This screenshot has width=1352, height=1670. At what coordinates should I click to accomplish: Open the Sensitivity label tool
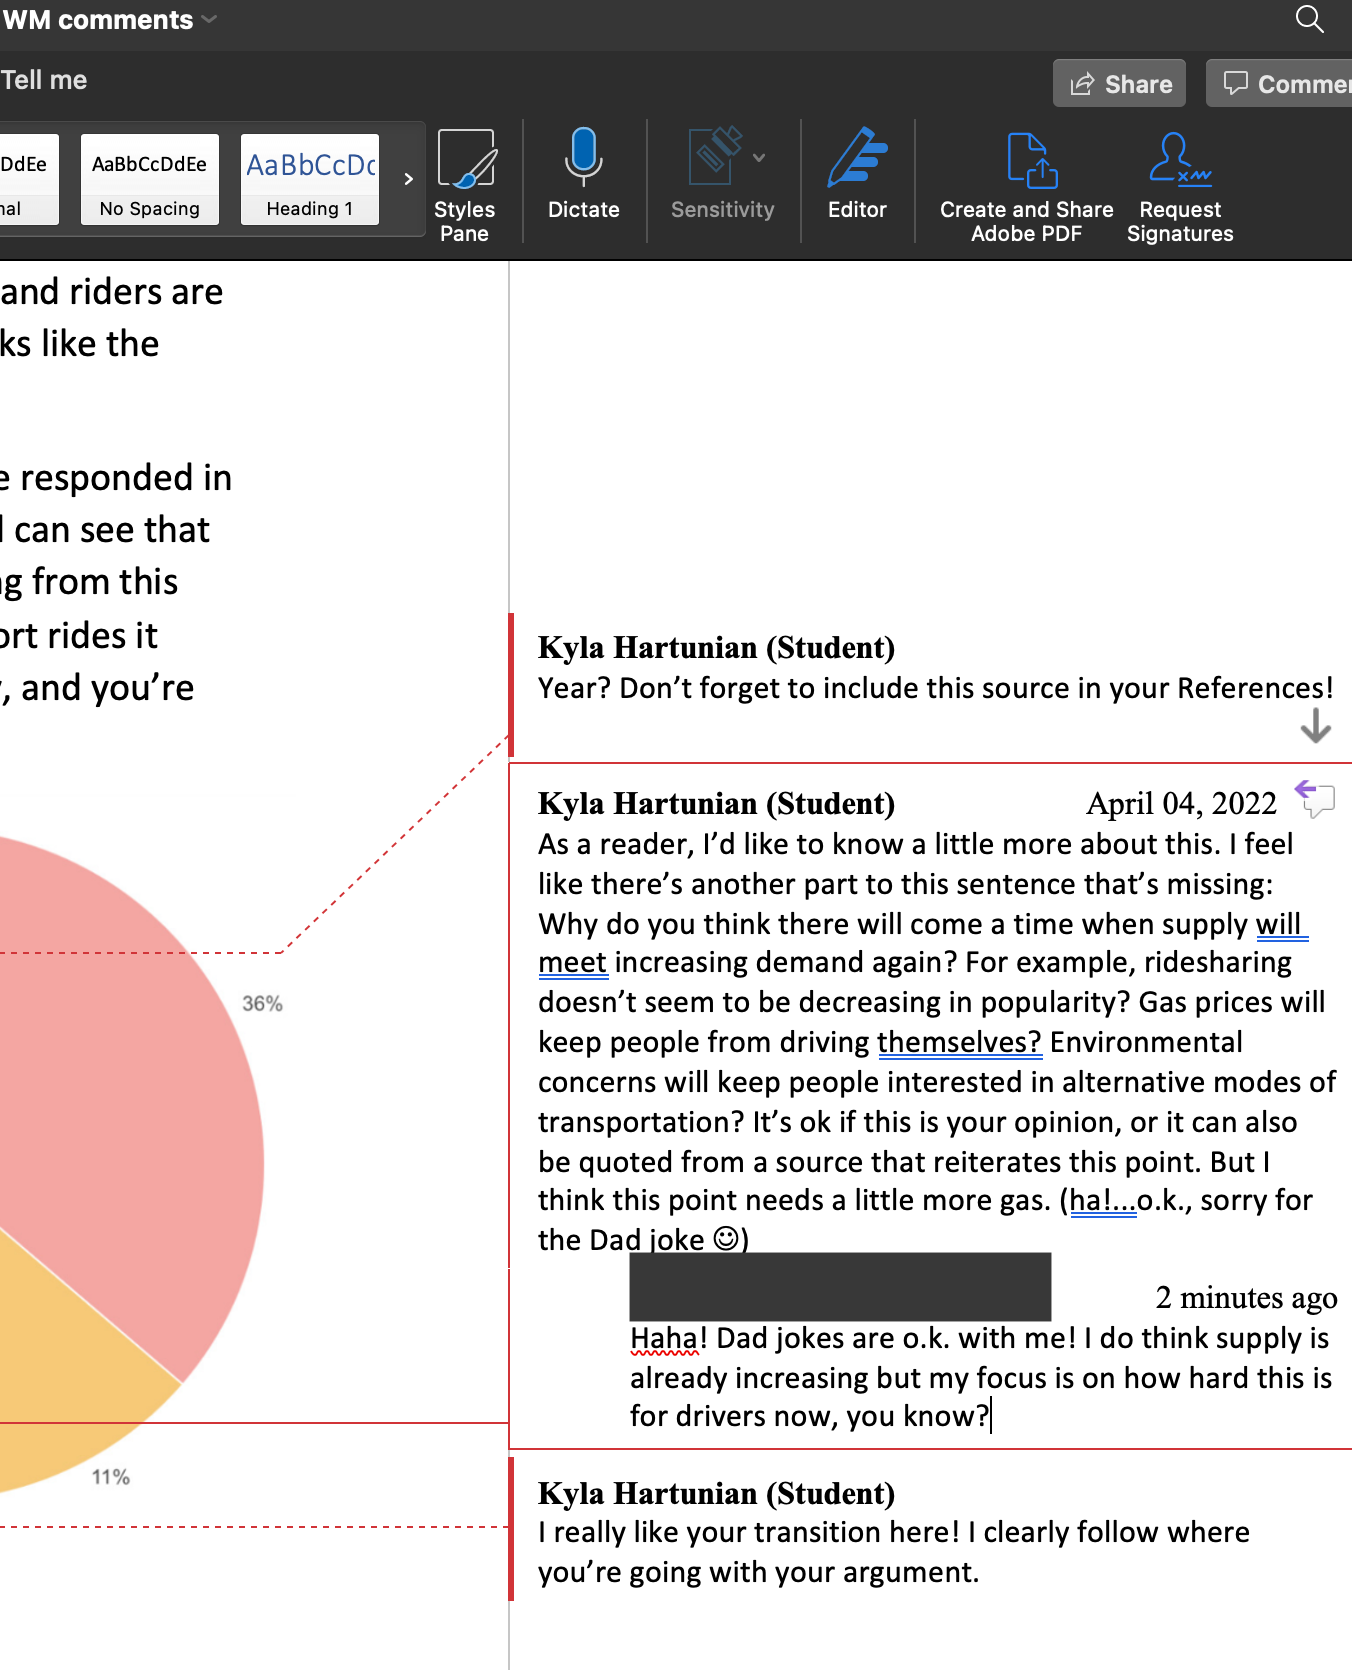pyautogui.click(x=722, y=174)
